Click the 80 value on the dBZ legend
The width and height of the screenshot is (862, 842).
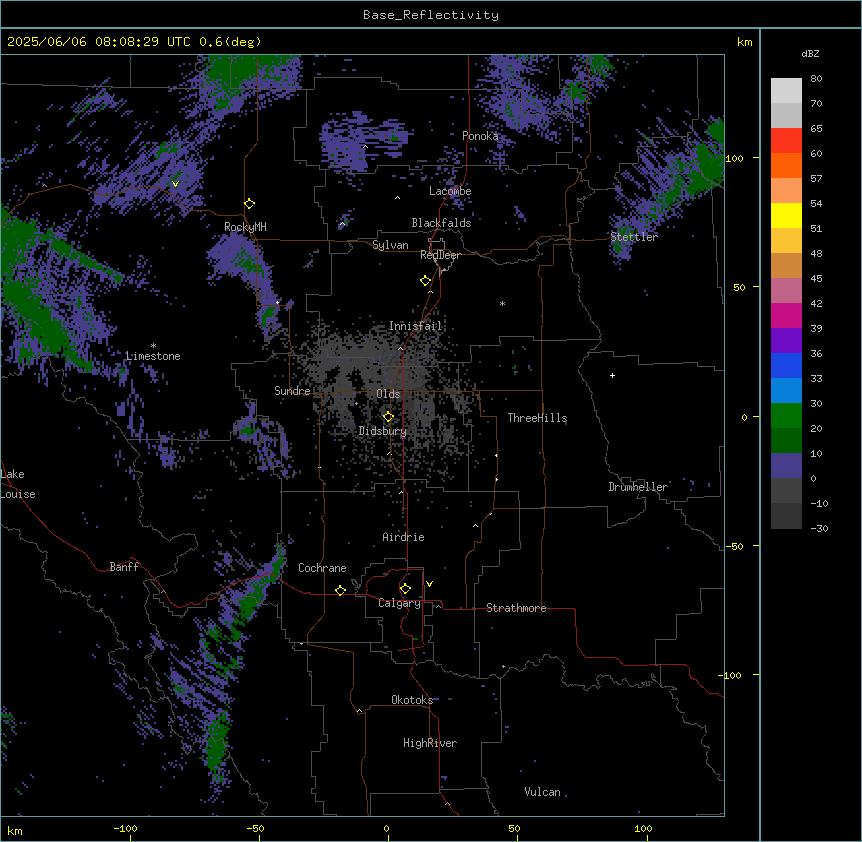point(816,79)
